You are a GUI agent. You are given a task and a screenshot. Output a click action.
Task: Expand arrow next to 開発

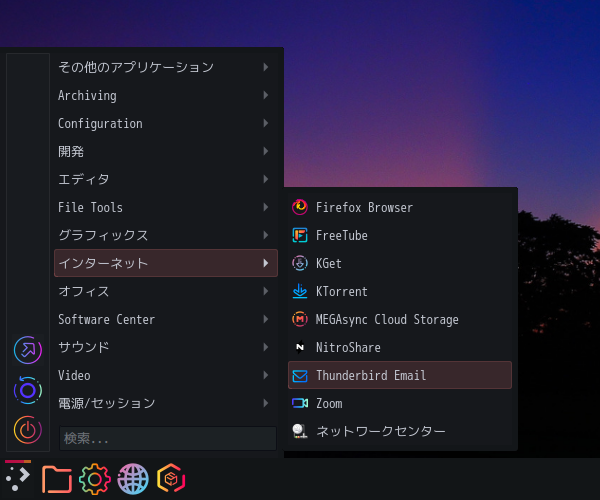[x=266, y=151]
